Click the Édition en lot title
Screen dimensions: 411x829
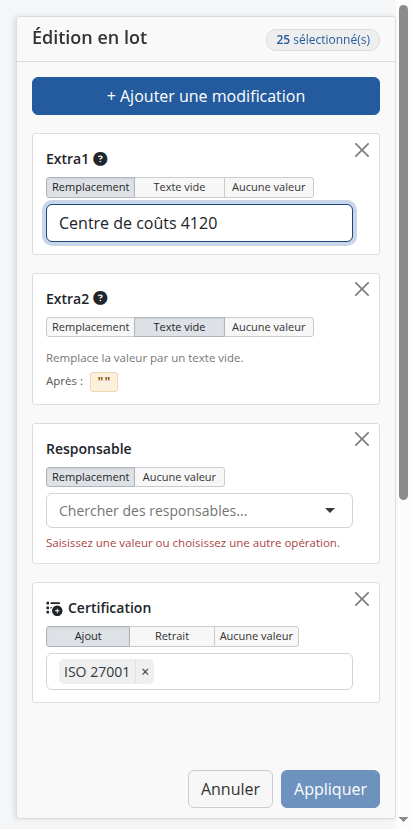90,38
